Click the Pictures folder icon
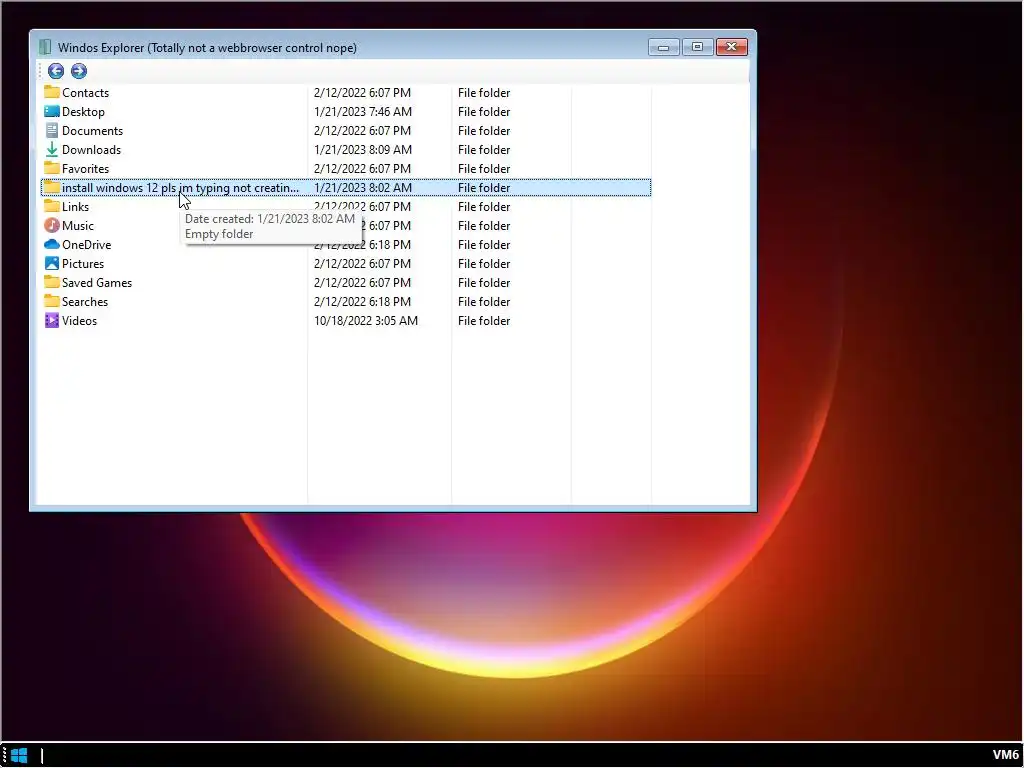Screen dimensions: 1024x768 tap(52, 263)
